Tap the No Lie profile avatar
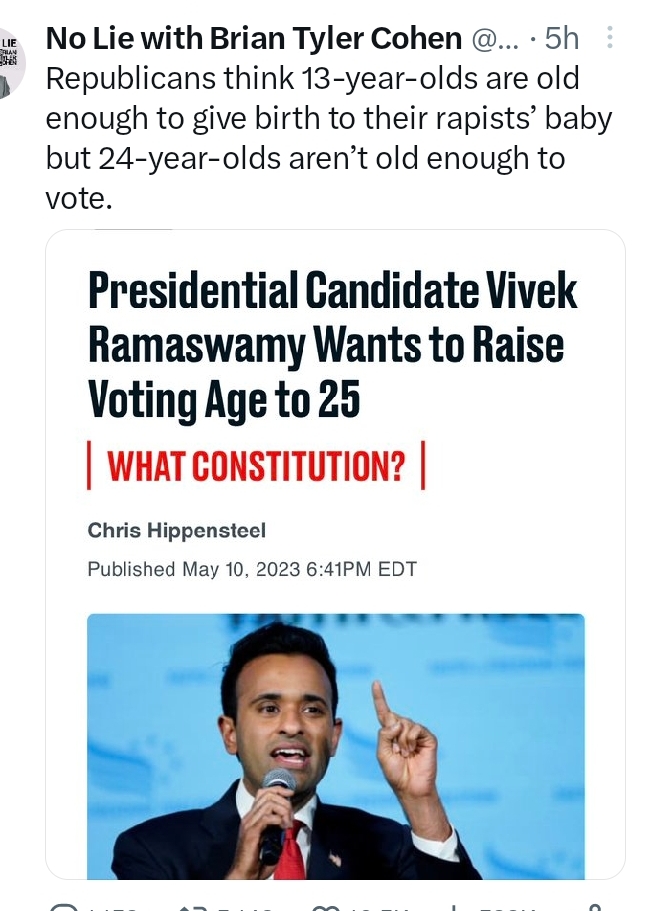 11,63
